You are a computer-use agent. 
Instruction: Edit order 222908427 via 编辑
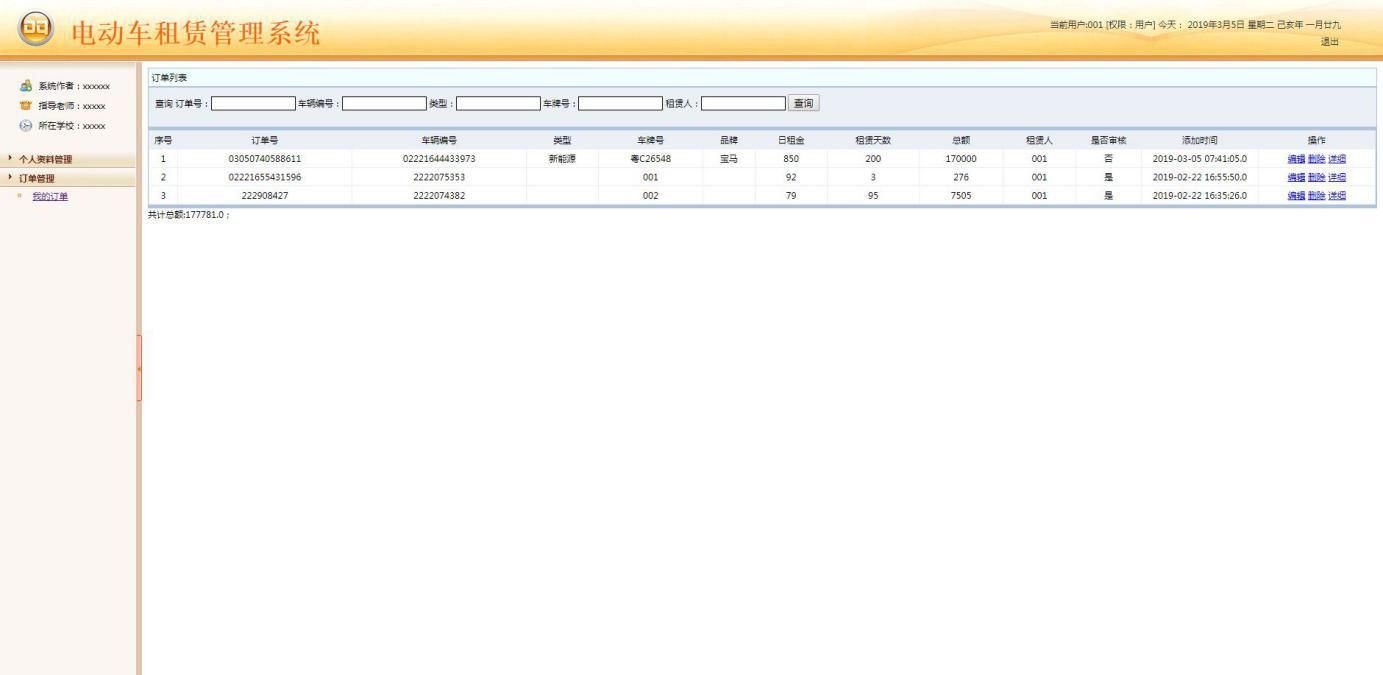tap(1296, 196)
